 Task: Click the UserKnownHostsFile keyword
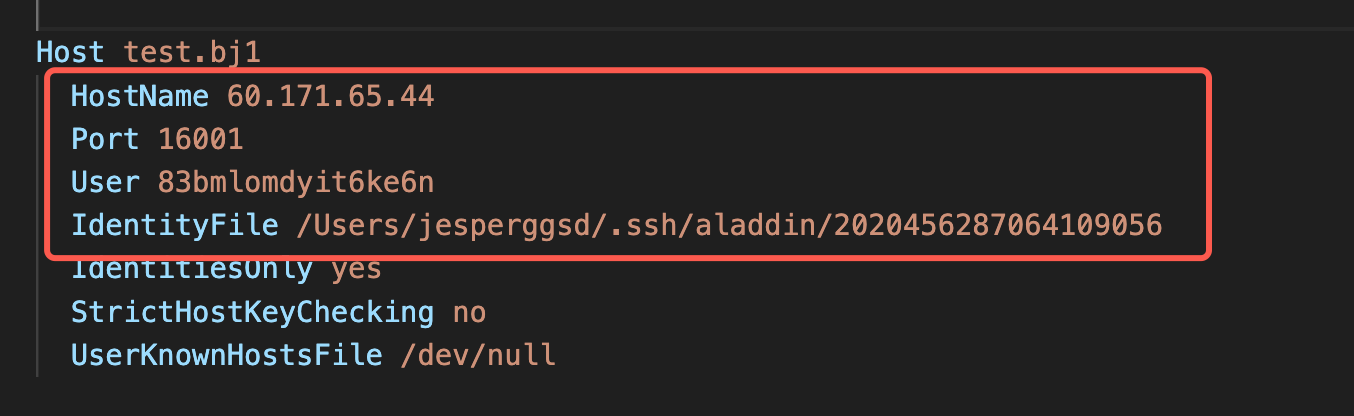(226, 355)
